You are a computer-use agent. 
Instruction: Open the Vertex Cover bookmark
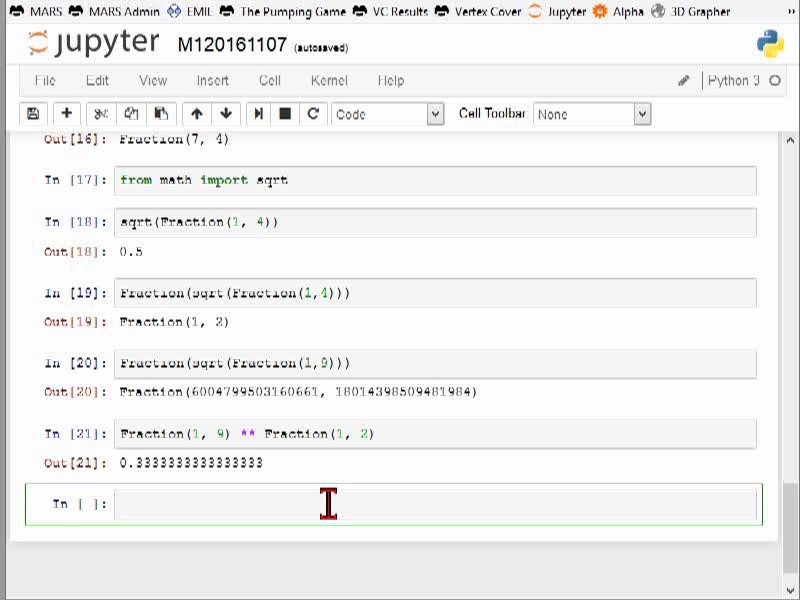click(478, 11)
